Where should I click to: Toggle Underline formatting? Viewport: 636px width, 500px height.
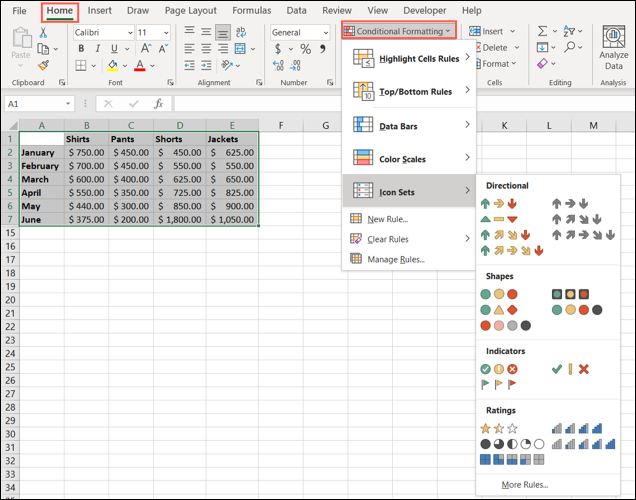[114, 49]
